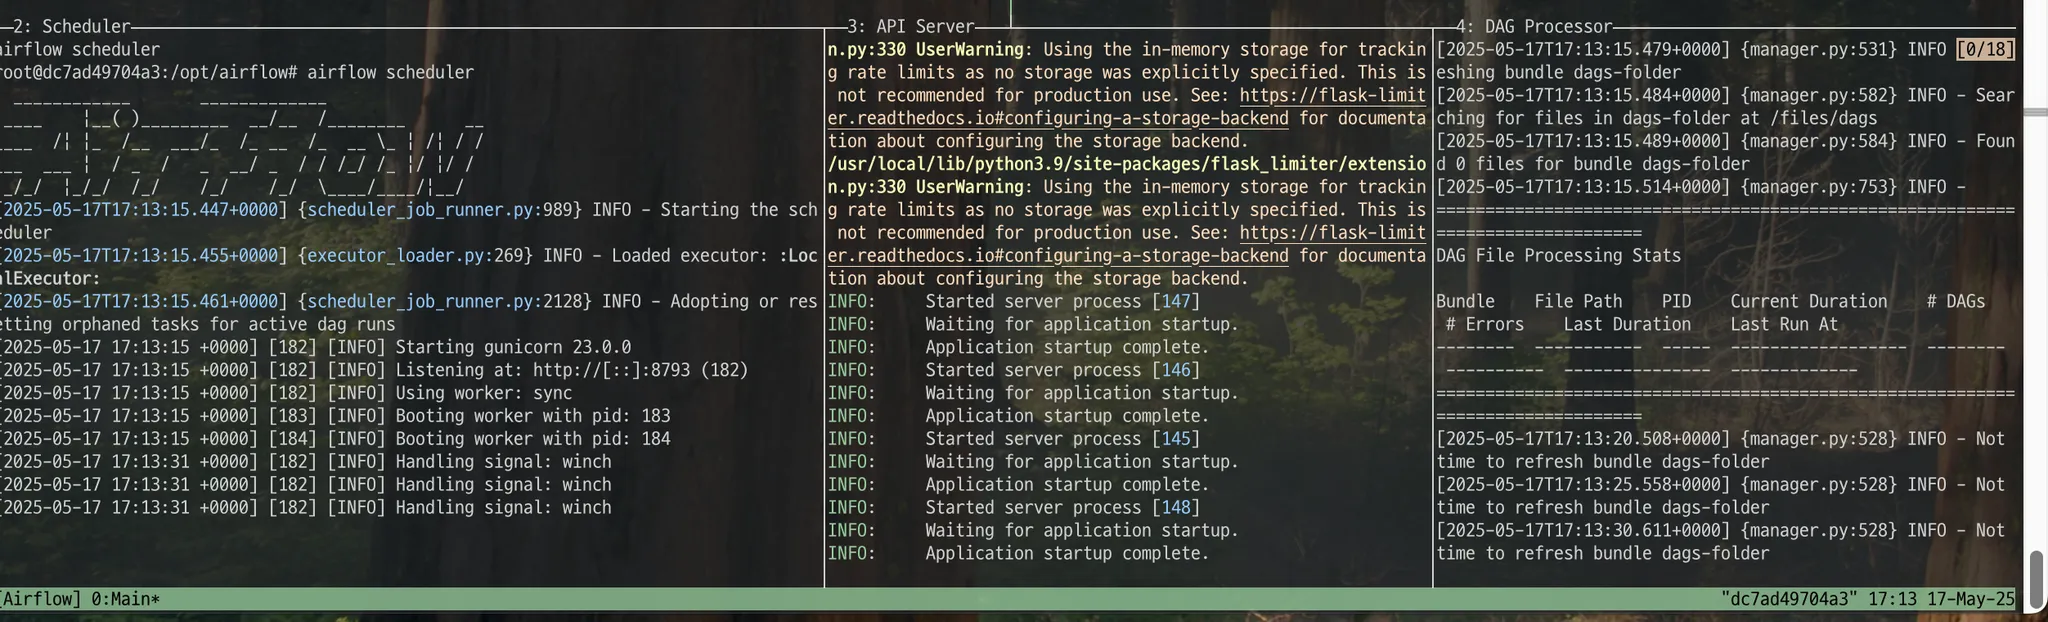Screen dimensions: 2048x622
Task: Click timestamp '2025-05-17T17:13:25.558+0000' in DAG Processor
Action: pos(1583,485)
